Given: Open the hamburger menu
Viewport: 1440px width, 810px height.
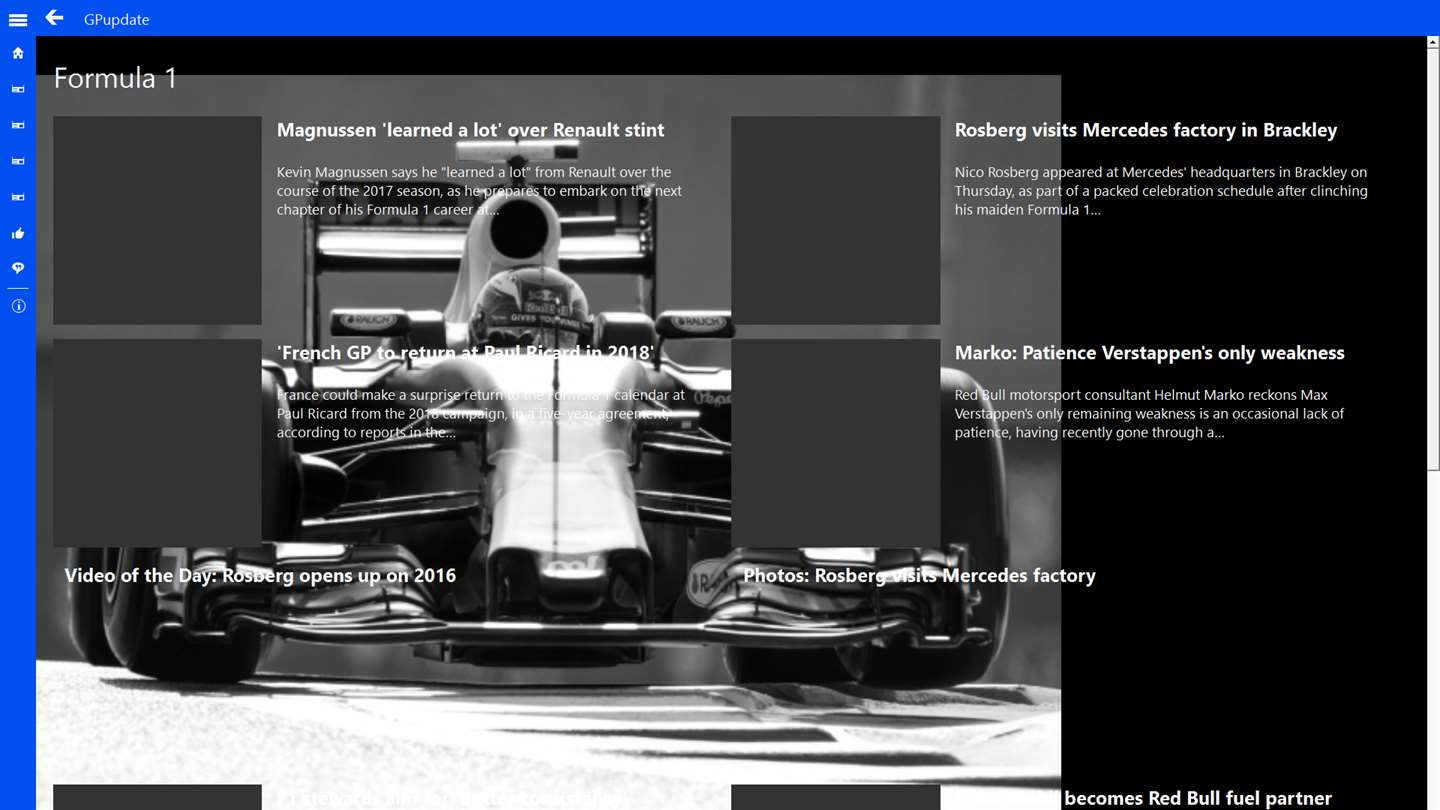Looking at the screenshot, I should coord(18,19).
